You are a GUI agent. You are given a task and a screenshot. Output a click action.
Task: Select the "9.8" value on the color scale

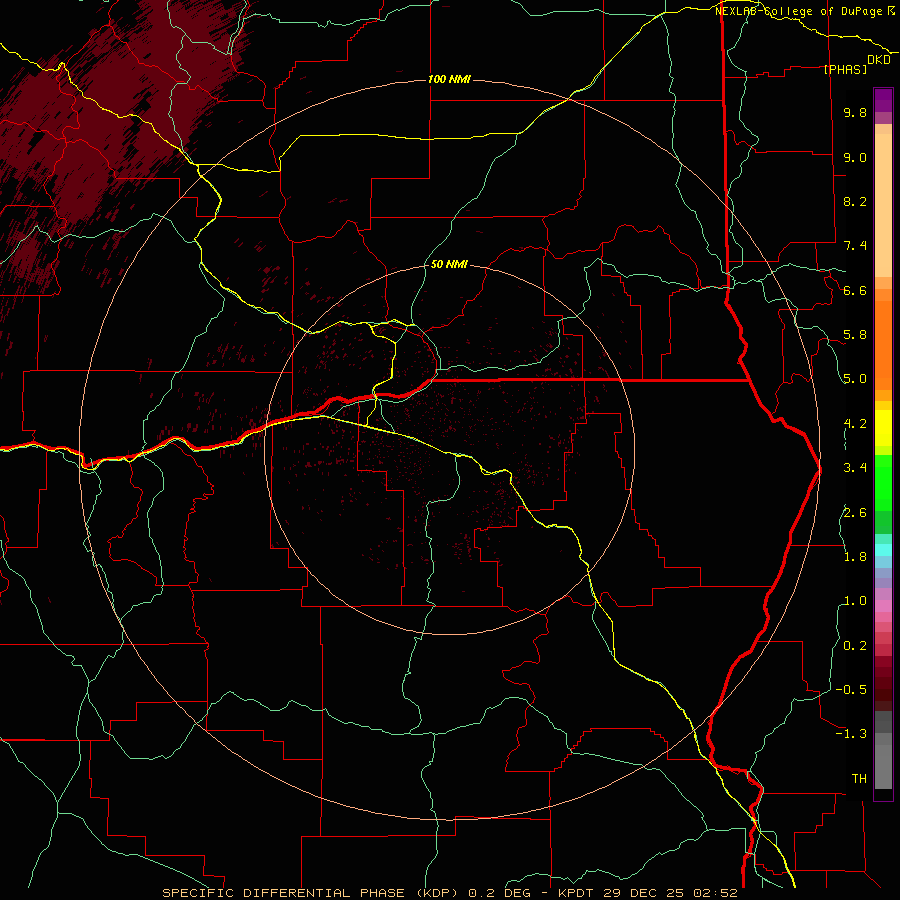coord(855,112)
